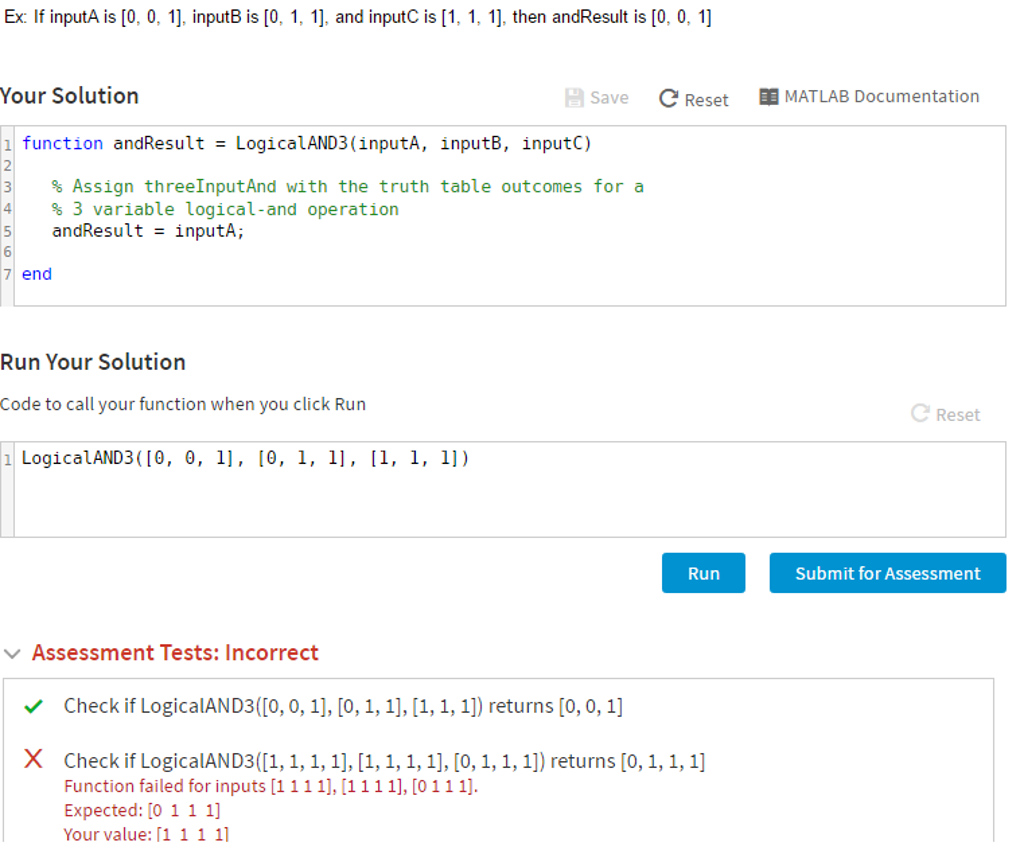Submit the solution for assessment
1024x858 pixels.
click(x=887, y=573)
